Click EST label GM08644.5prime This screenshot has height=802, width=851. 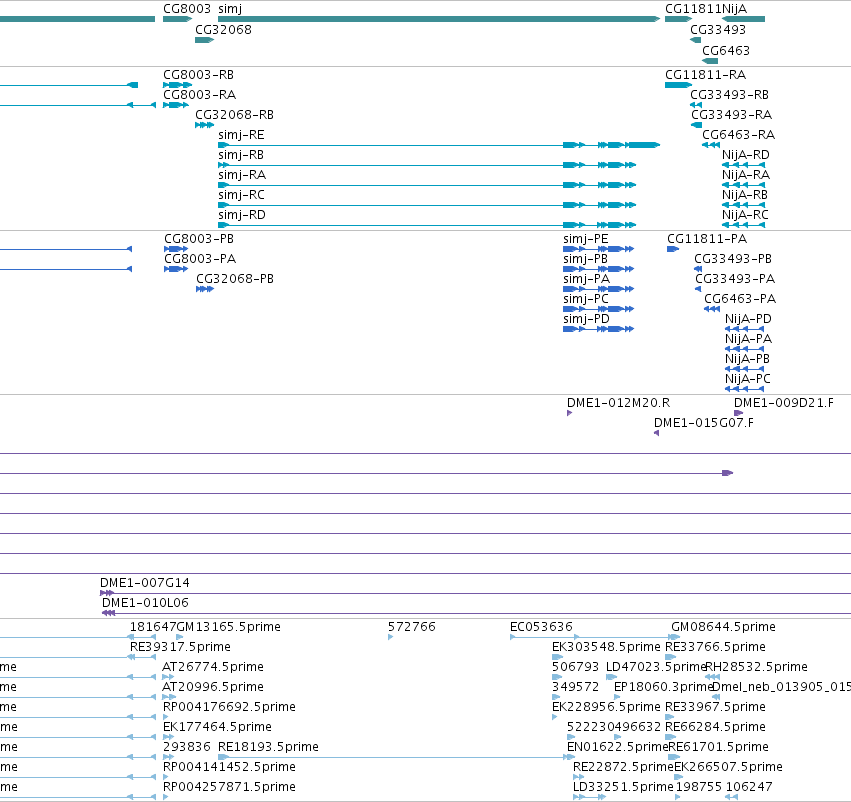pos(723,627)
